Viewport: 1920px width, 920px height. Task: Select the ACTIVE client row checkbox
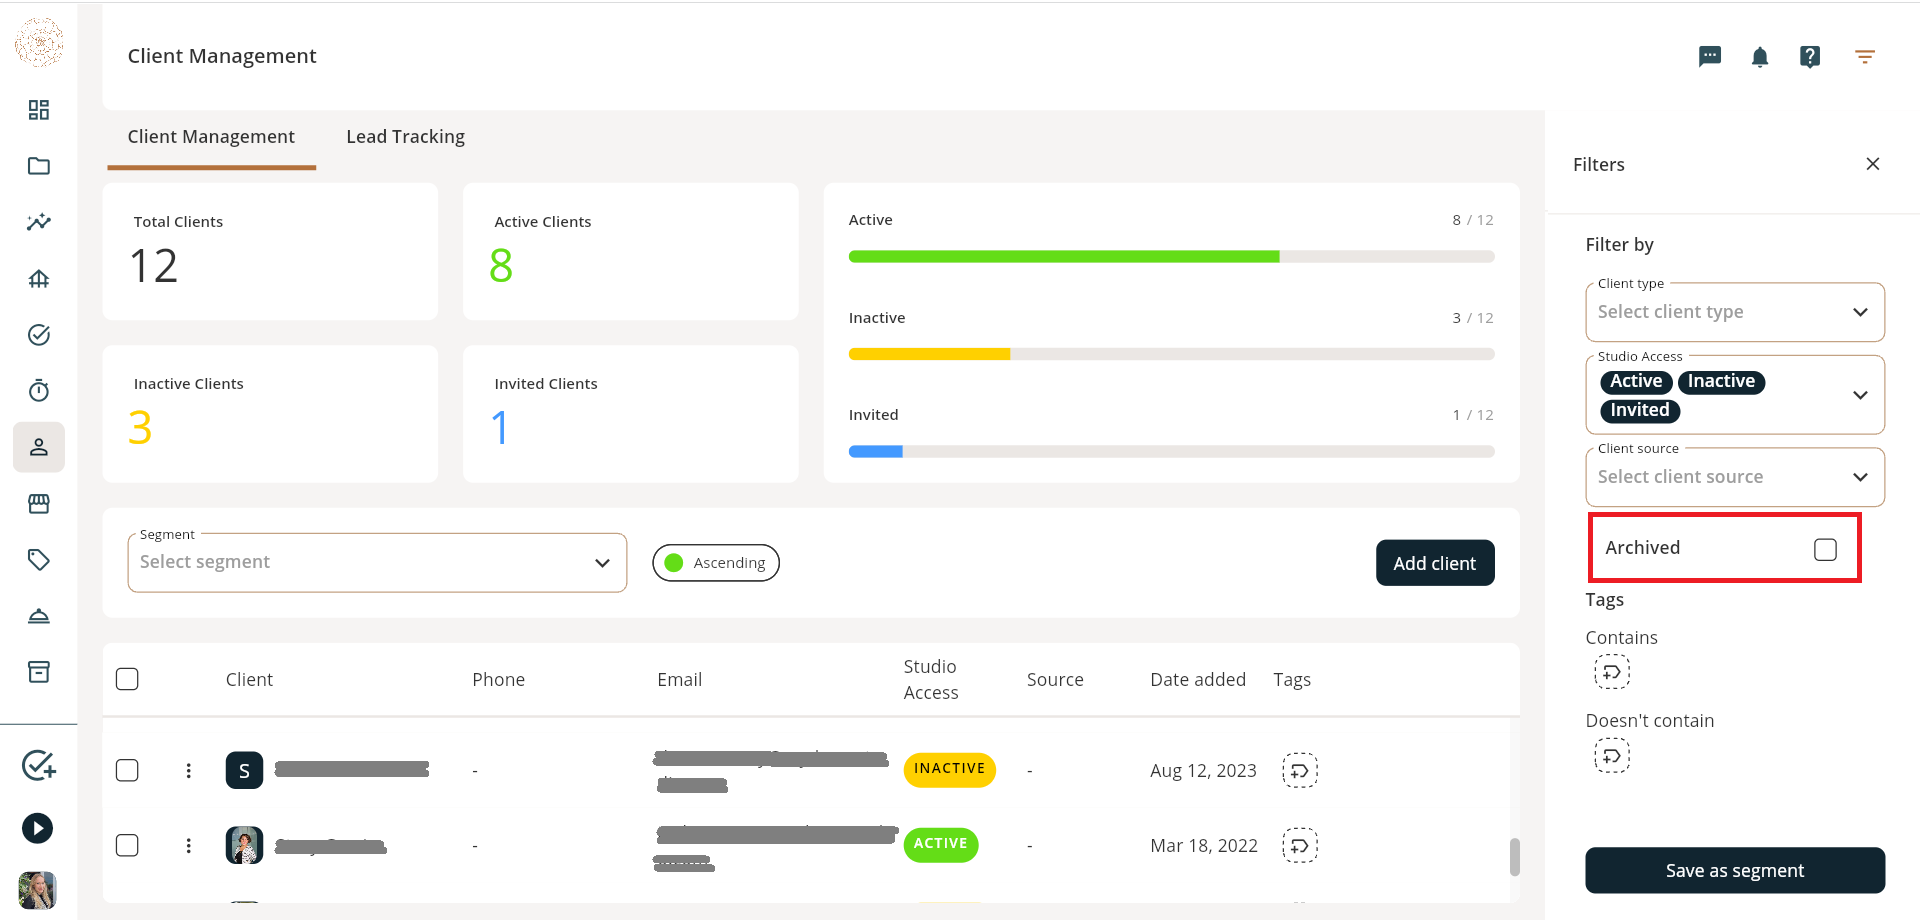(x=127, y=846)
